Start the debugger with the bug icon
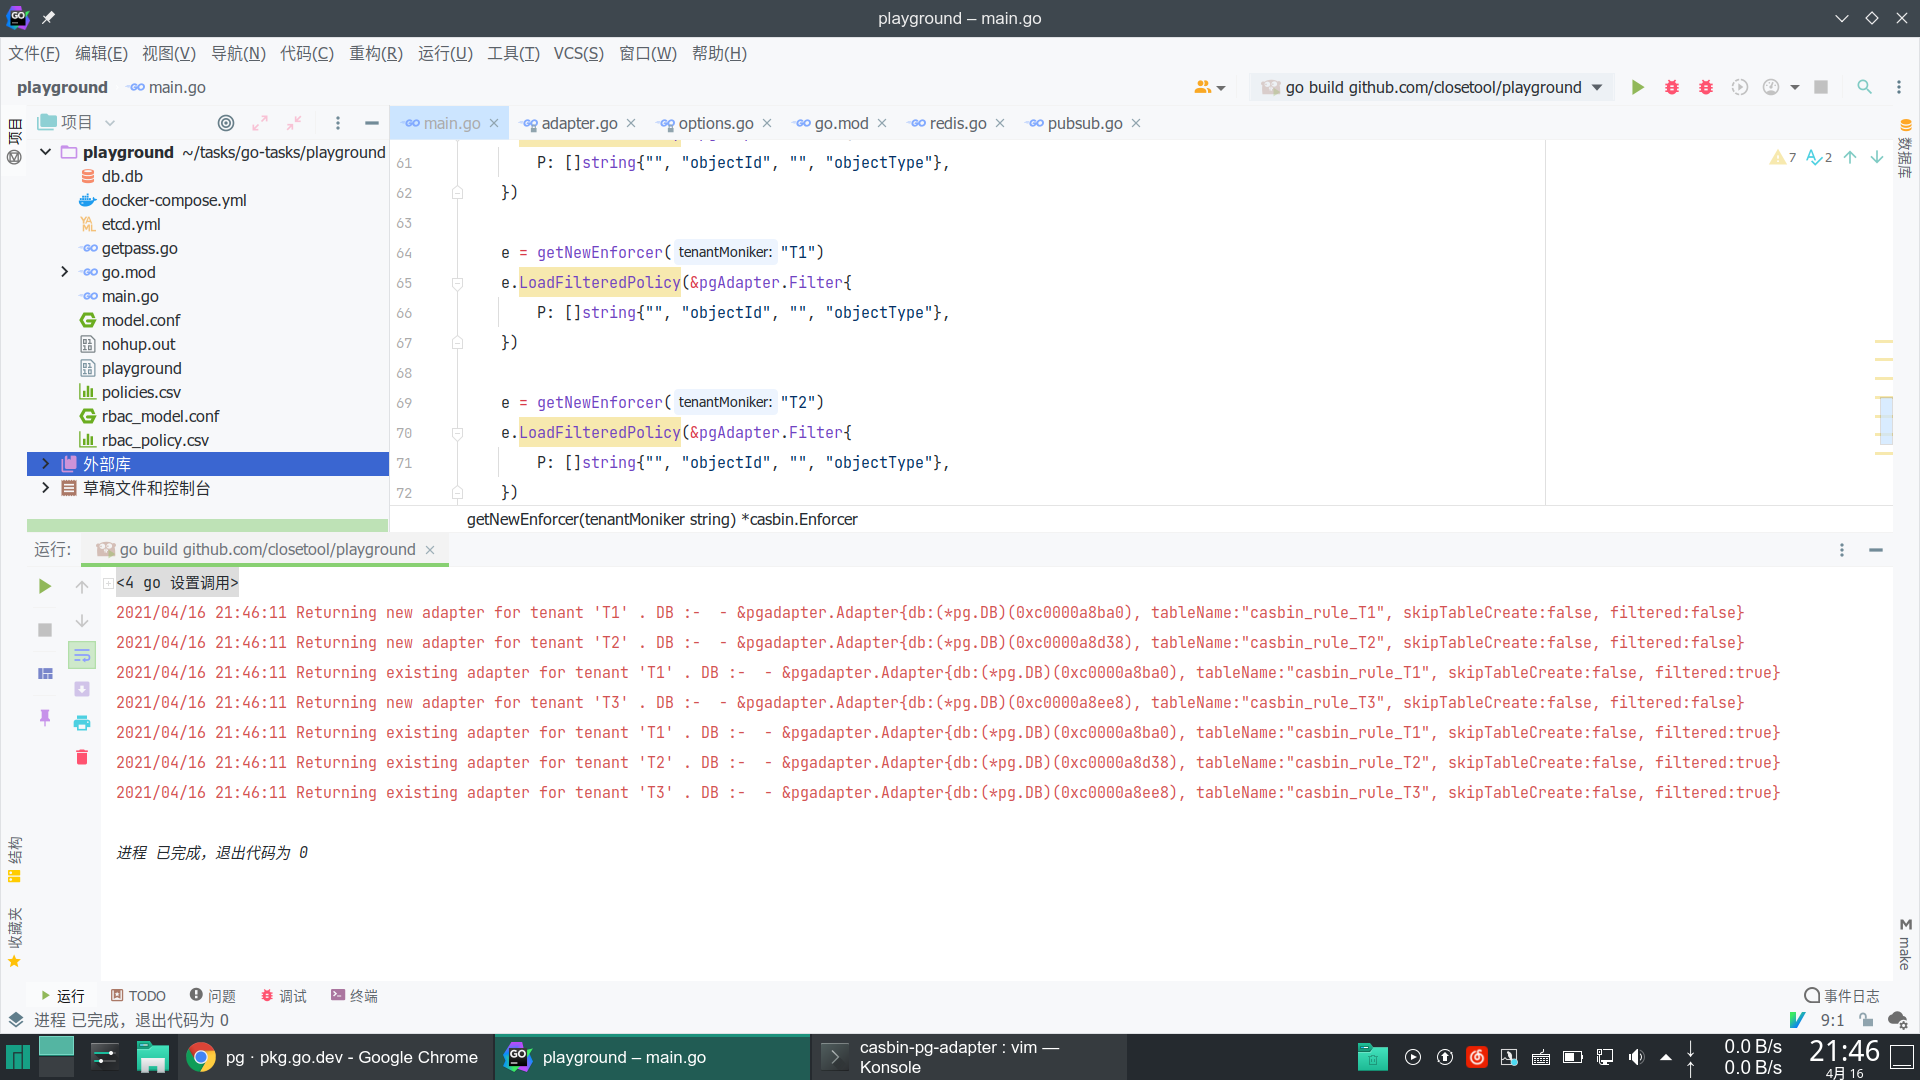Image resolution: width=1920 pixels, height=1080 pixels. coord(1671,87)
